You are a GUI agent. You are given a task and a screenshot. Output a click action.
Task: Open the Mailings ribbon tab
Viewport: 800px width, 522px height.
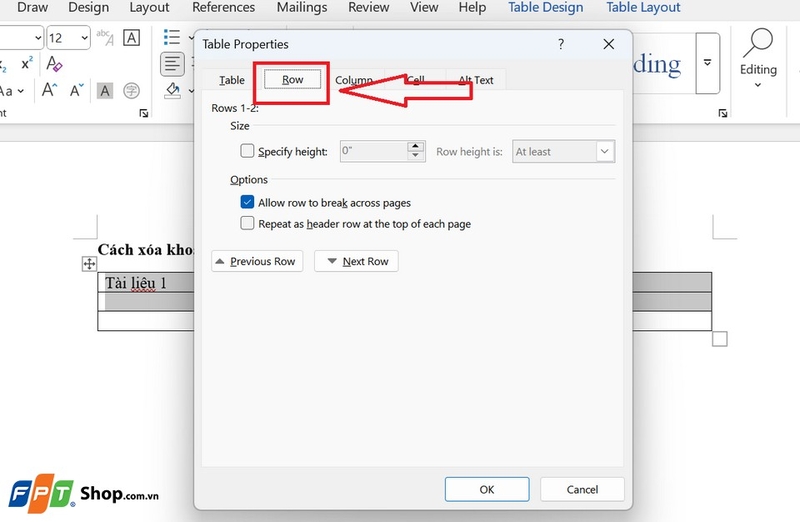(302, 7)
